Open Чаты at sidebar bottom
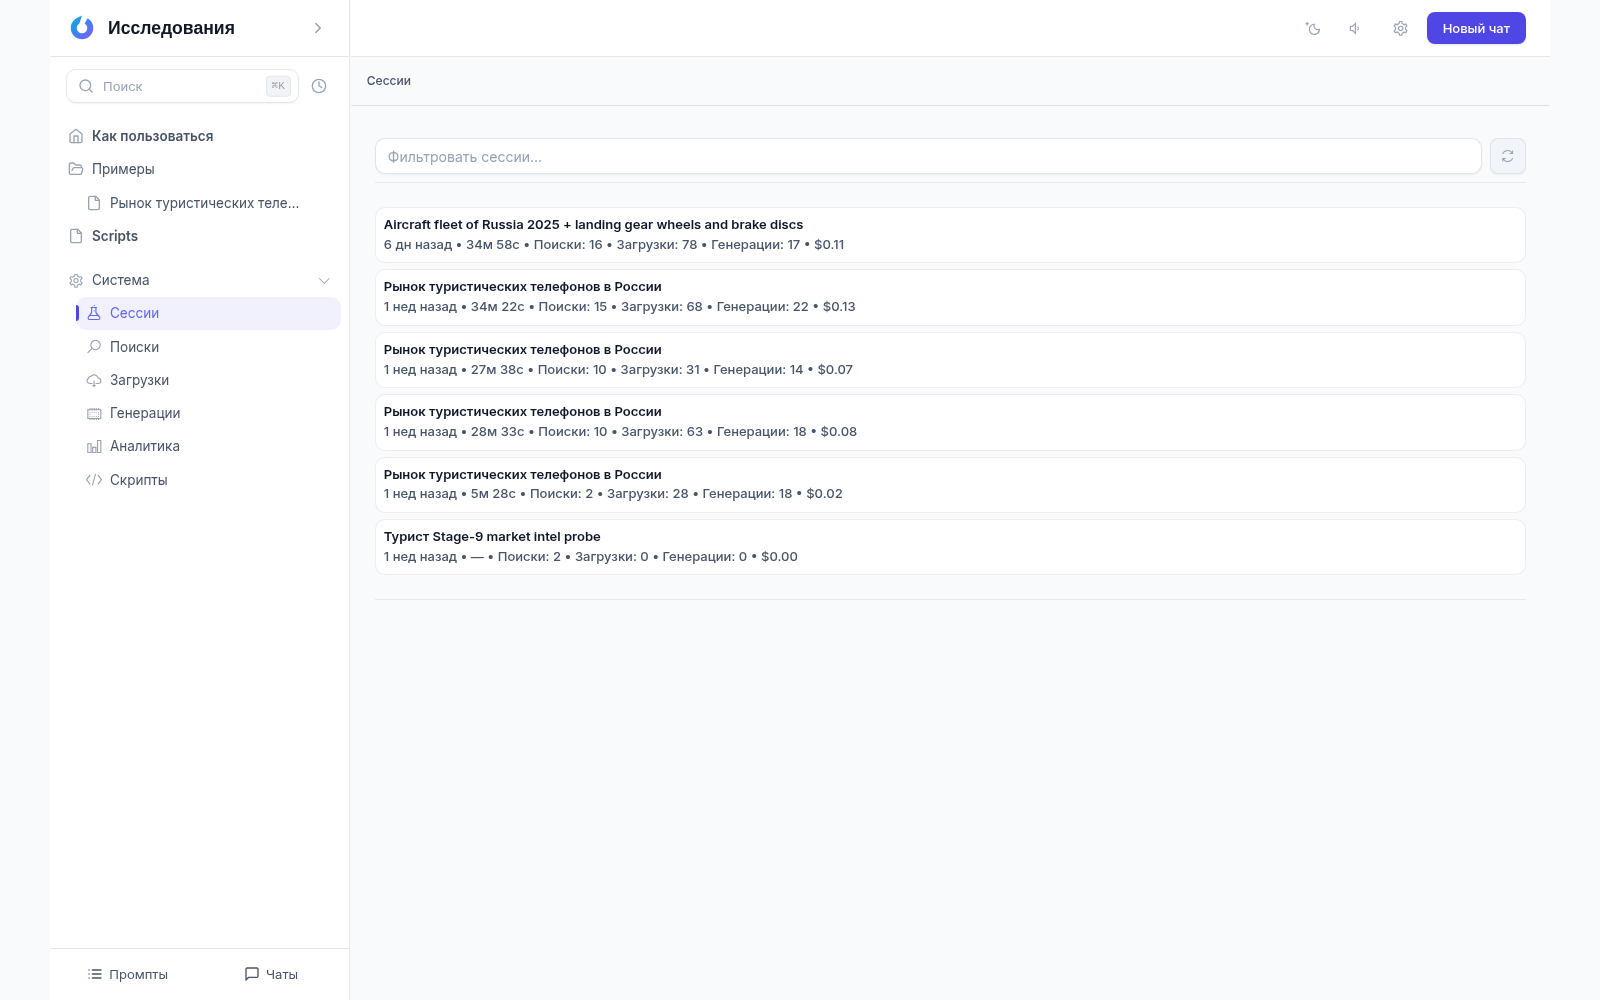This screenshot has width=1600, height=1000. (271, 974)
